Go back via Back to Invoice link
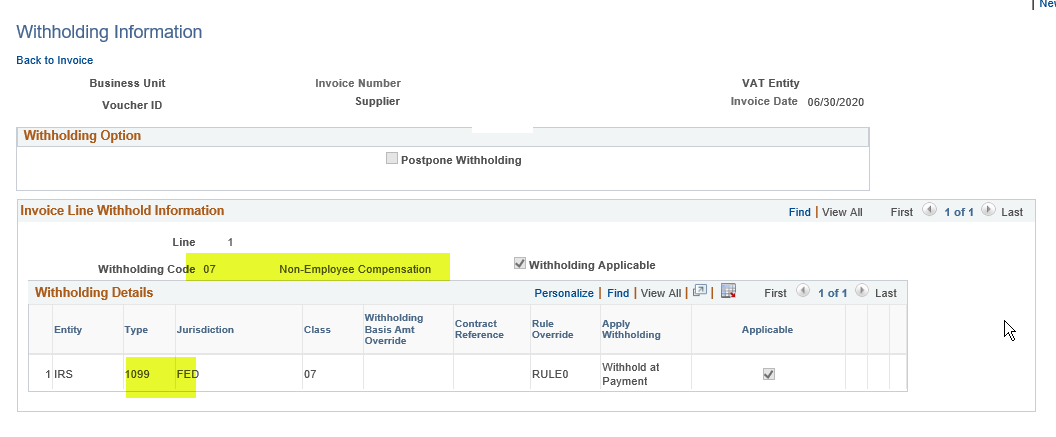 click(55, 60)
